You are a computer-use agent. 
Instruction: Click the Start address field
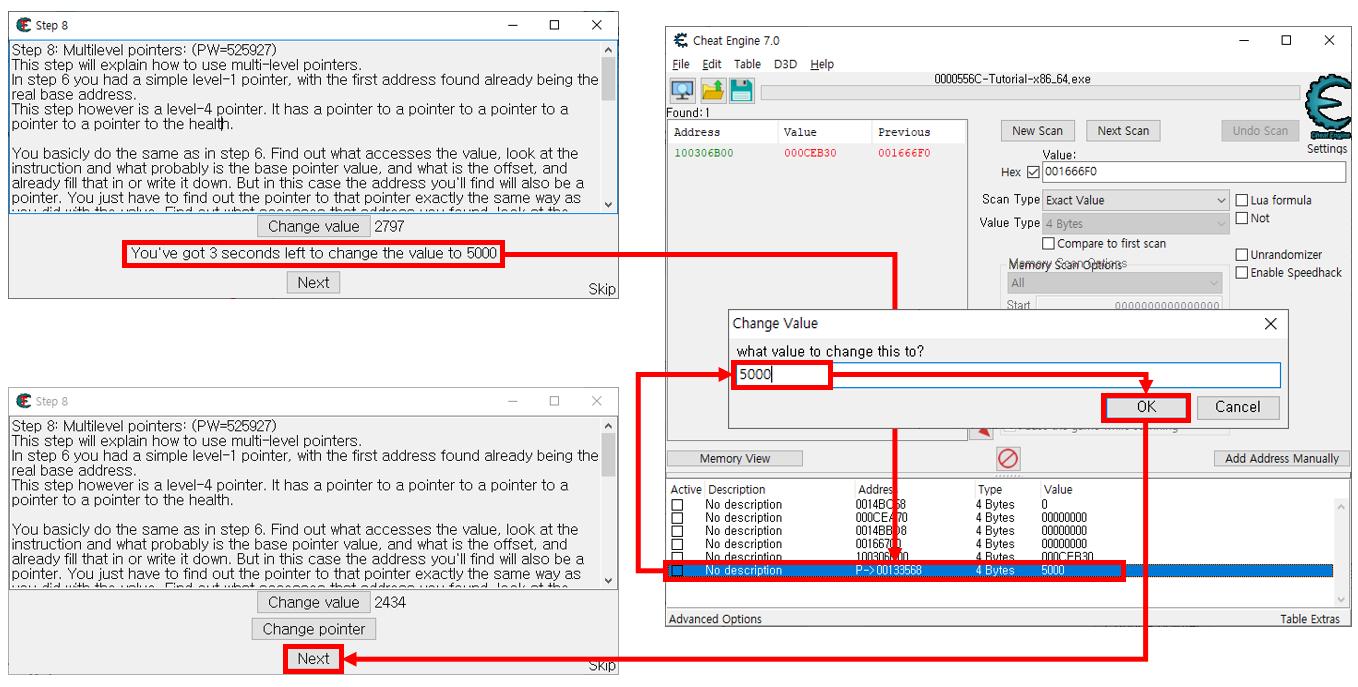tap(1129, 305)
